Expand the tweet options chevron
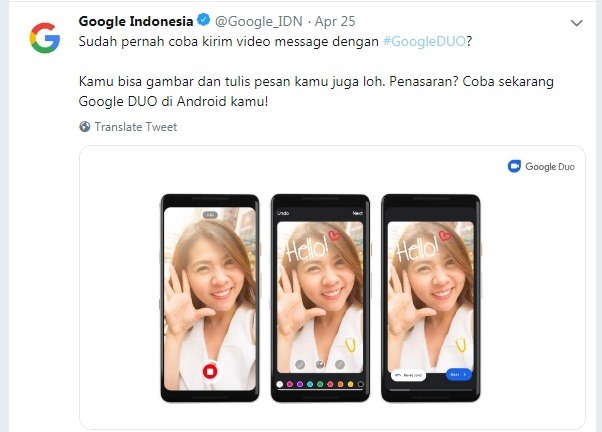This screenshot has height=432, width=602. tap(576, 23)
